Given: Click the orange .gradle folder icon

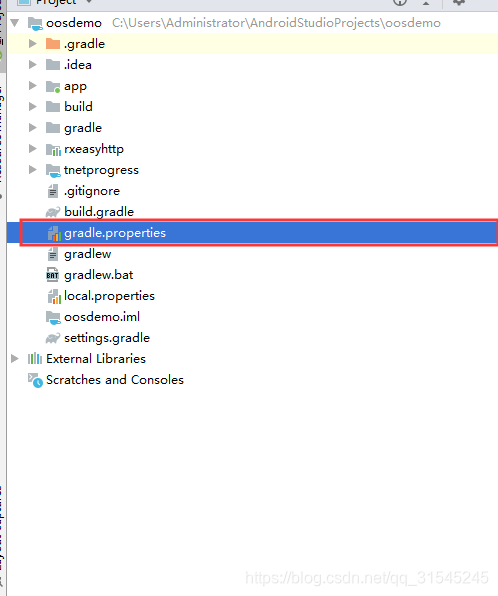Looking at the screenshot, I should point(53,44).
